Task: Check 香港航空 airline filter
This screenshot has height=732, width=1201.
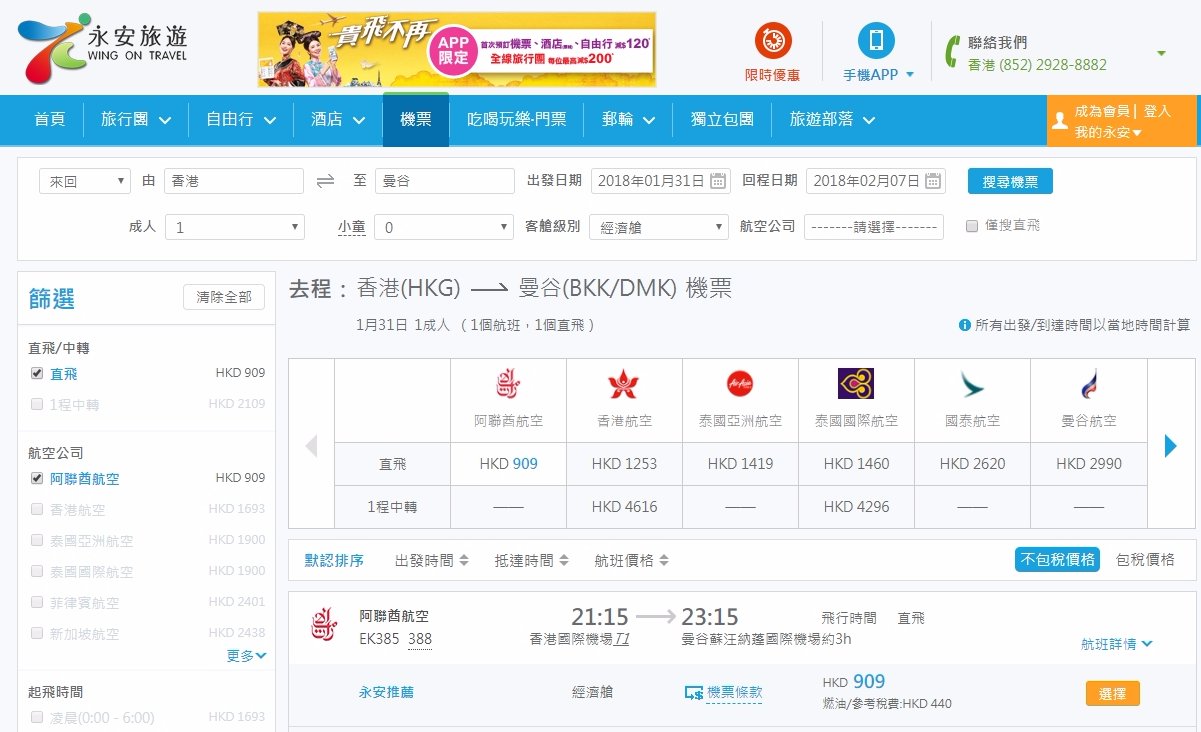Action: pos(37,509)
